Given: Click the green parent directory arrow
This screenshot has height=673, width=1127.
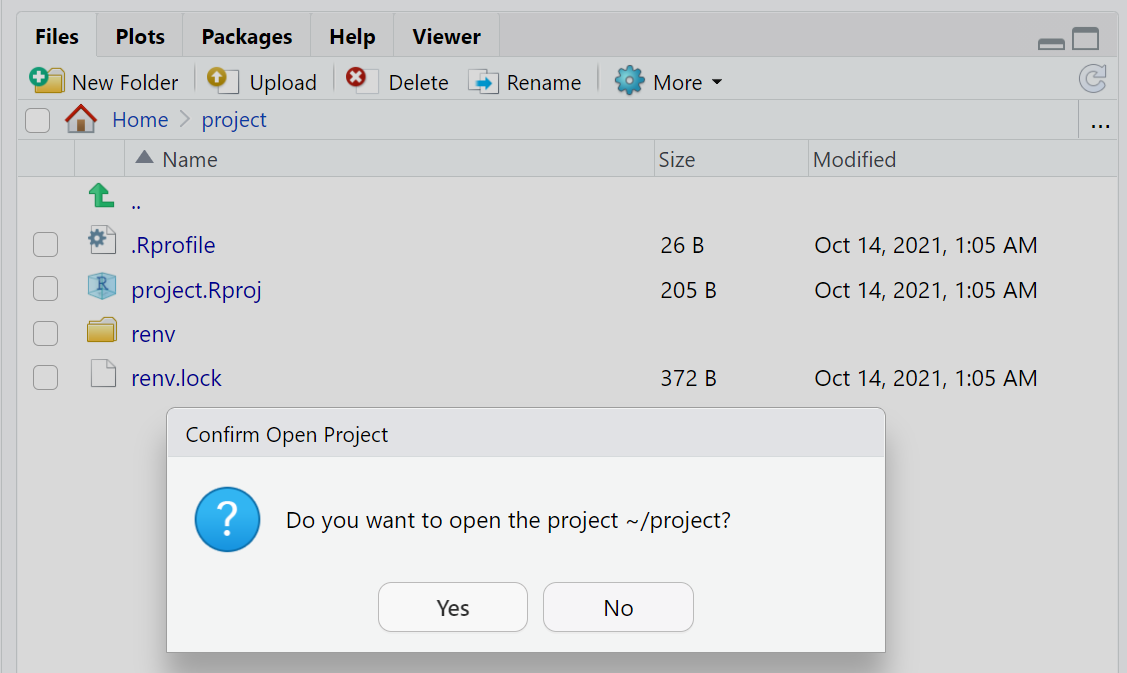Looking at the screenshot, I should click(x=101, y=197).
